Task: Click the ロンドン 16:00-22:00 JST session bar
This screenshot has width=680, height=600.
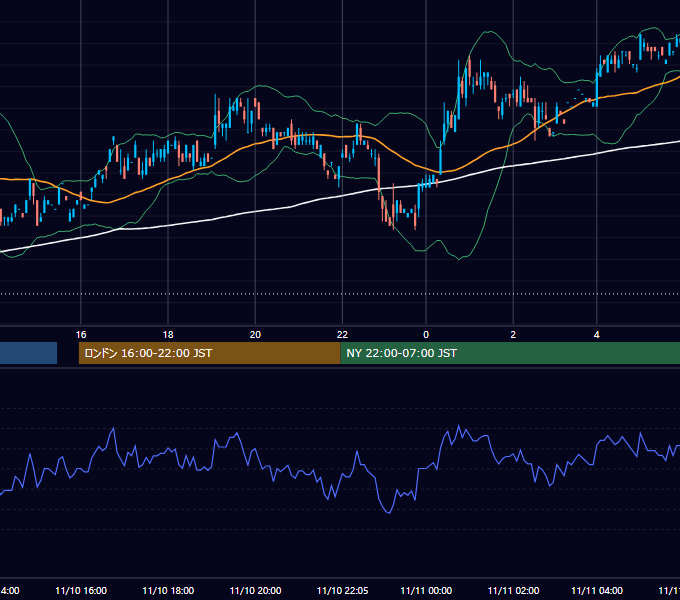Action: click(x=209, y=353)
